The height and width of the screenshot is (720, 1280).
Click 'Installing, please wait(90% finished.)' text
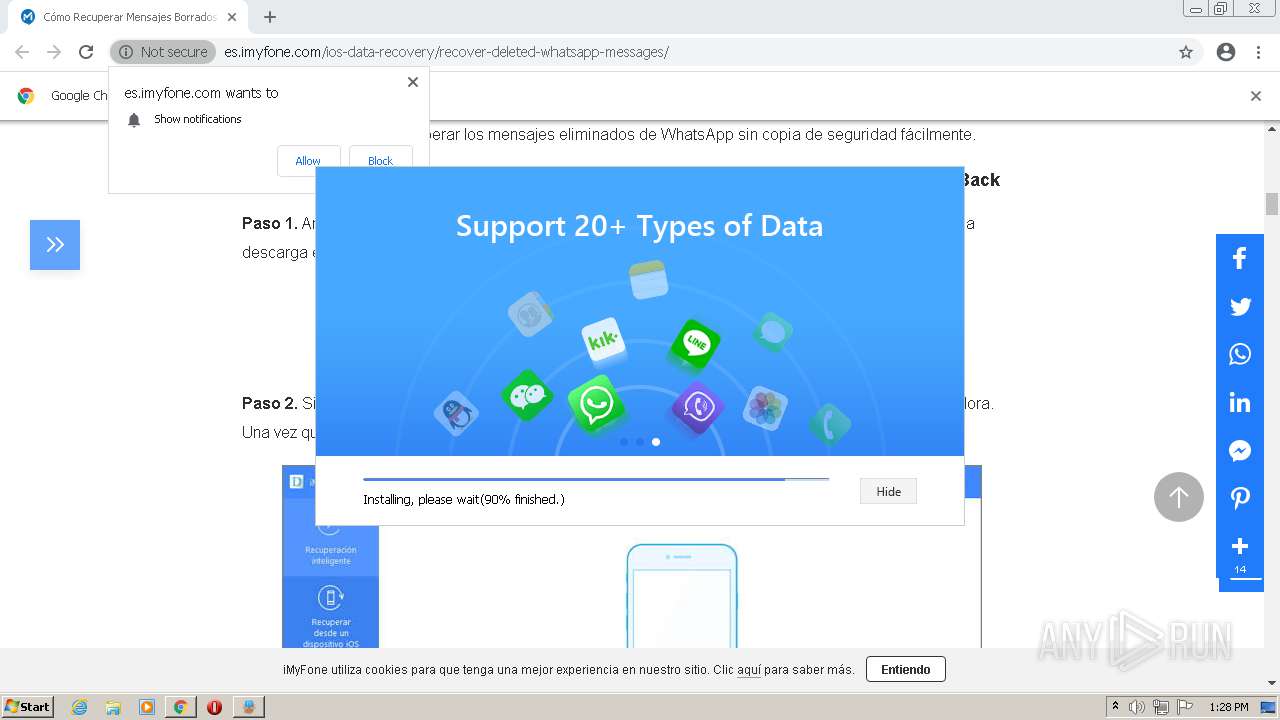(464, 499)
